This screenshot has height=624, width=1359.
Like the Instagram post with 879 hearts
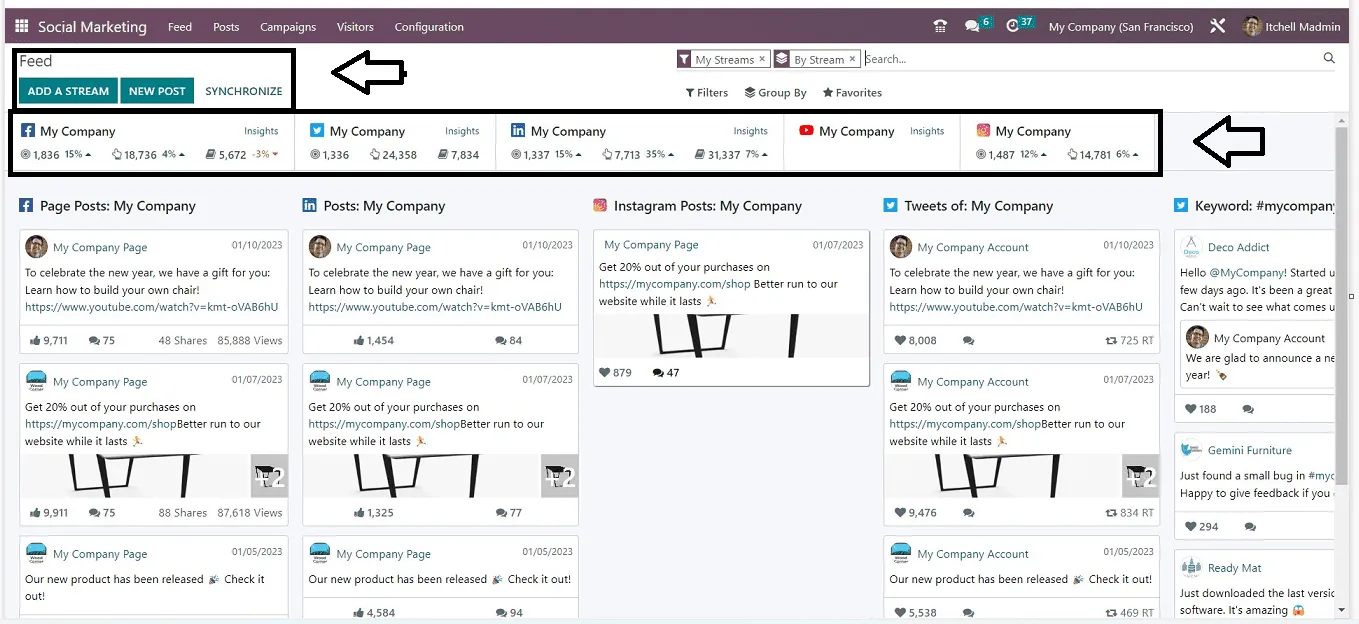615,372
